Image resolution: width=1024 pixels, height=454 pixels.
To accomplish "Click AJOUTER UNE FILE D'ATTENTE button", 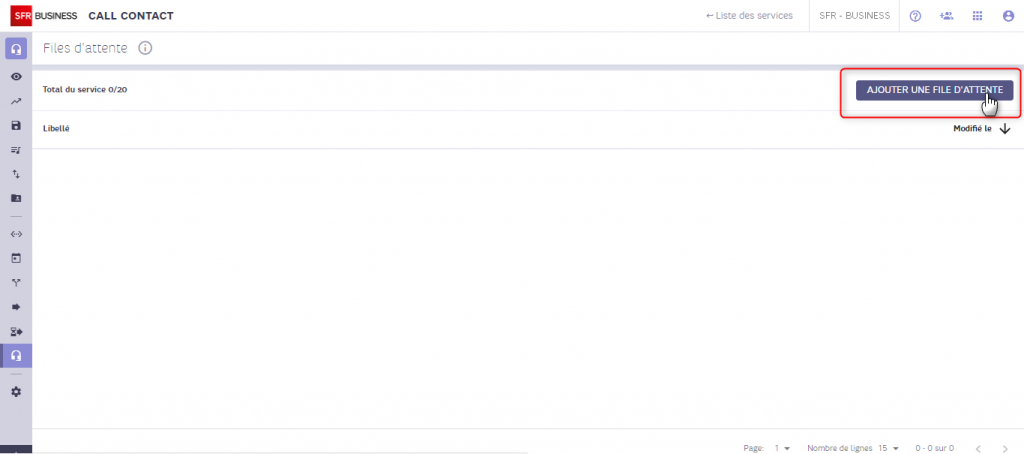I will click(x=935, y=90).
